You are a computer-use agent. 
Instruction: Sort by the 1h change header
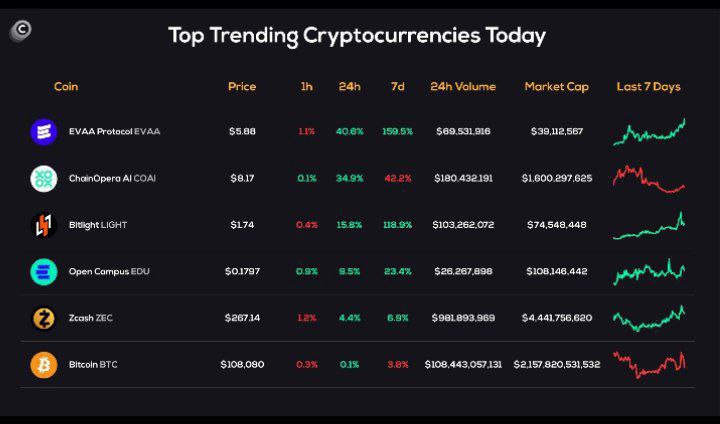coord(306,87)
